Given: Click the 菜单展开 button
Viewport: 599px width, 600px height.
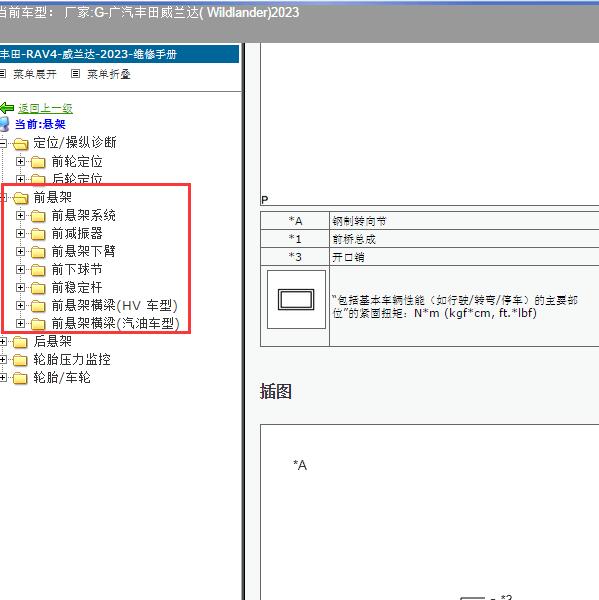Looking at the screenshot, I should pos(35,74).
